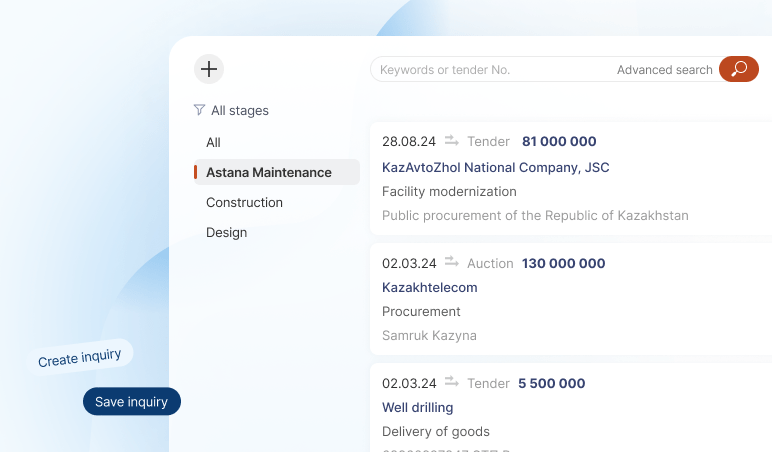Click the funnel filter icon
772x452 pixels.
point(199,110)
